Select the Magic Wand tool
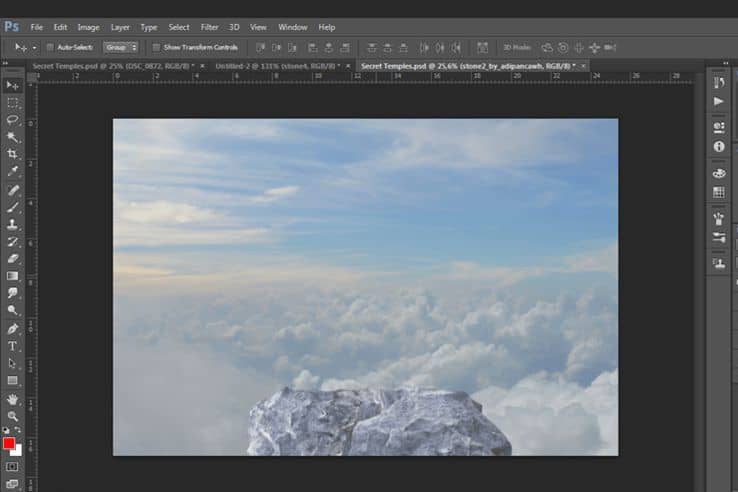The width and height of the screenshot is (738, 492). [x=13, y=137]
